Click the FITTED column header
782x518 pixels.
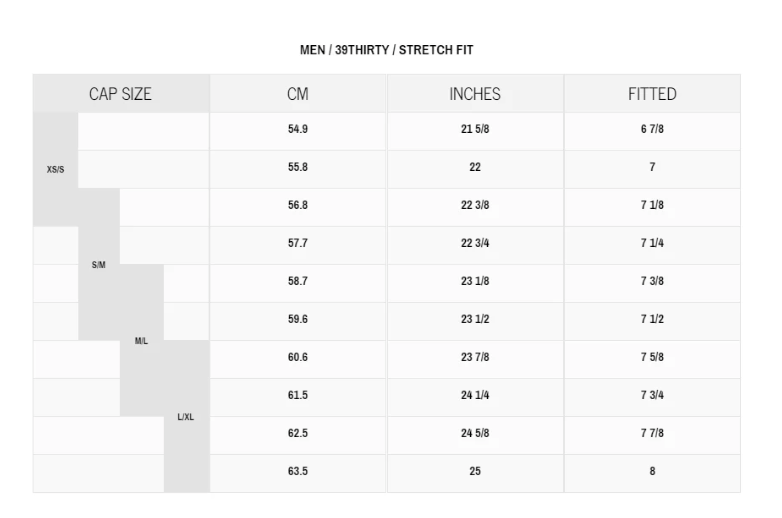(652, 94)
